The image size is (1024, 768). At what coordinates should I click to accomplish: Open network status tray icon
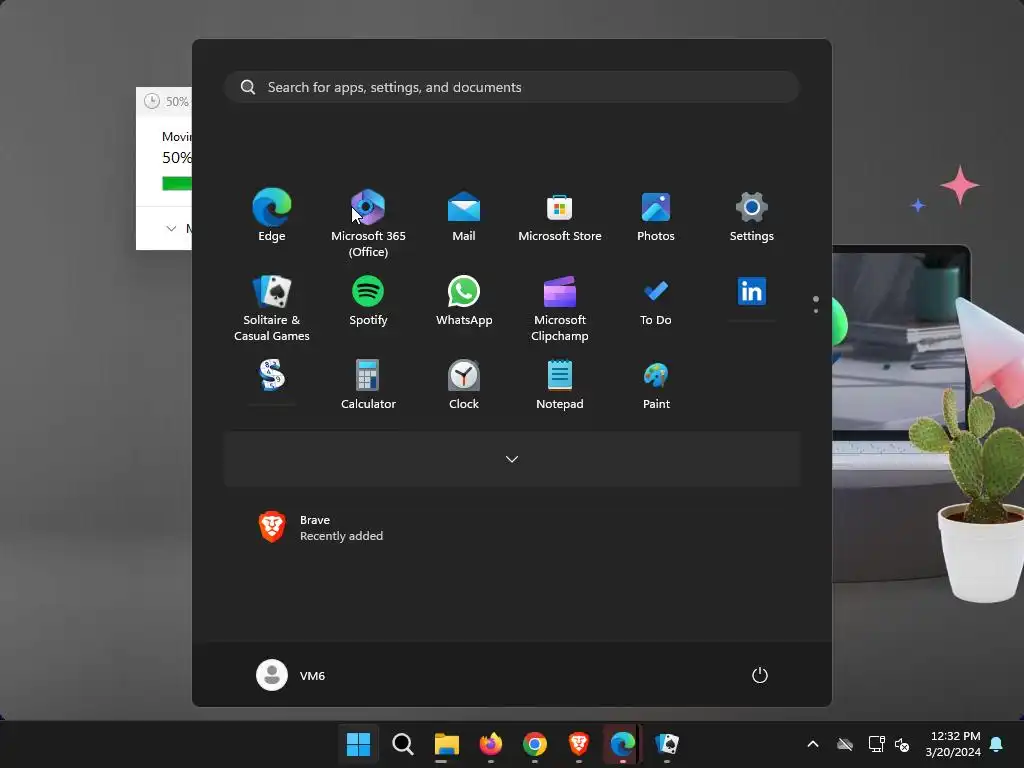click(876, 744)
